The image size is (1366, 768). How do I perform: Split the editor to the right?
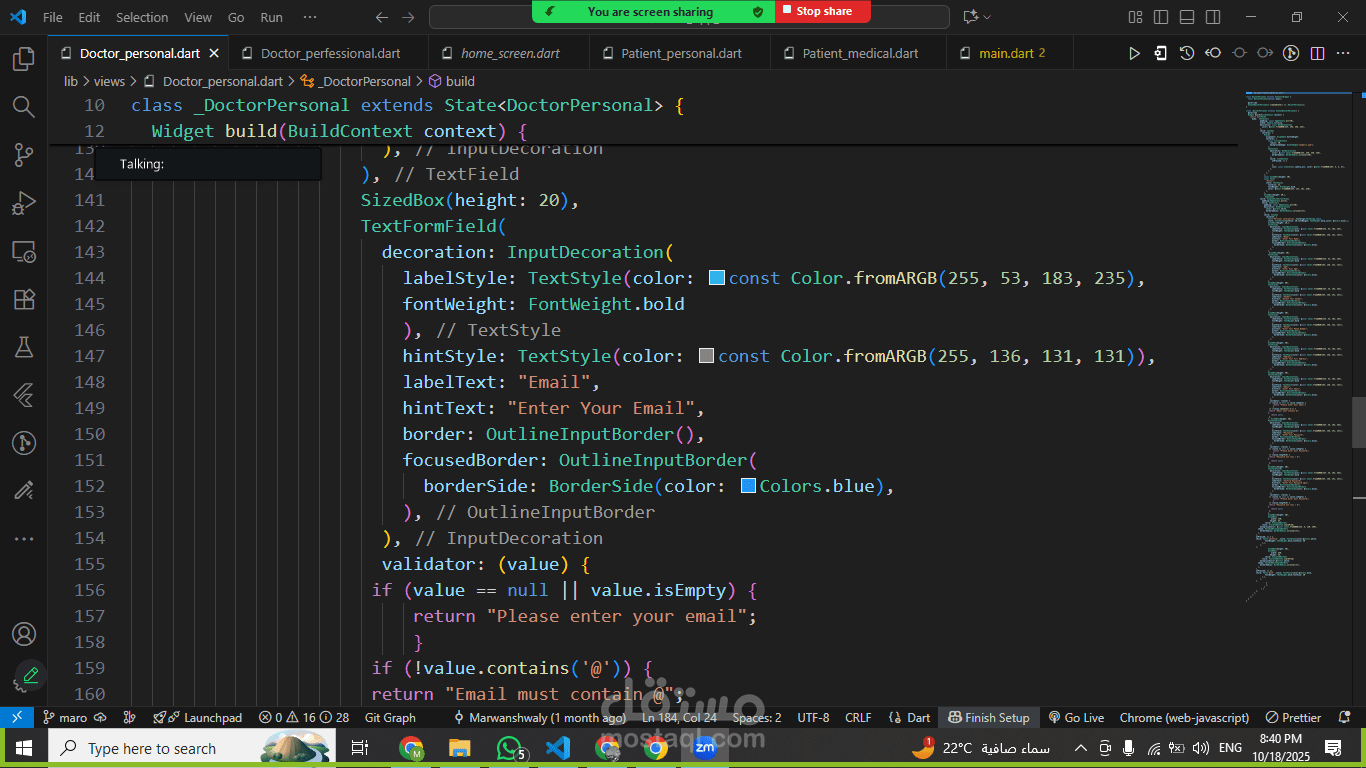point(1317,53)
